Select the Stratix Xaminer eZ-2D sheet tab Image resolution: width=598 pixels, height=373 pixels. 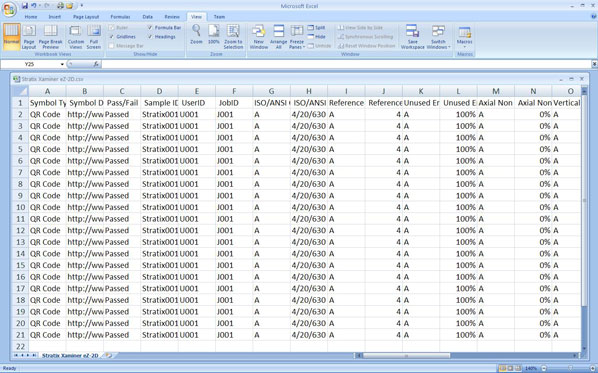click(70, 355)
